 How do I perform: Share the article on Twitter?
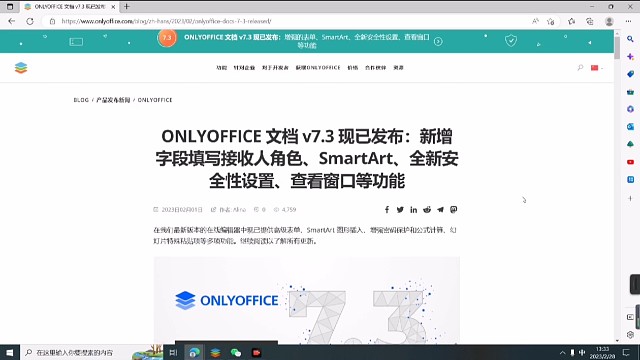pyautogui.click(x=400, y=209)
